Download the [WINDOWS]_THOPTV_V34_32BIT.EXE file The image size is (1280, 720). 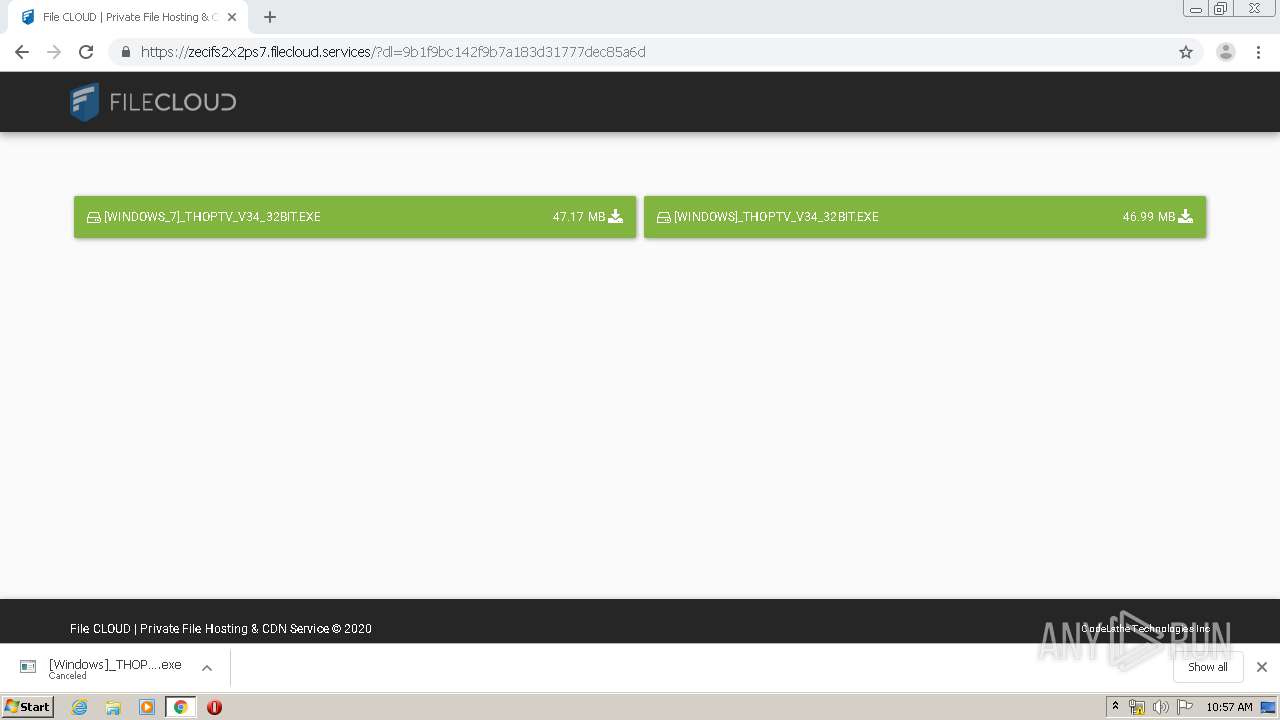(925, 217)
